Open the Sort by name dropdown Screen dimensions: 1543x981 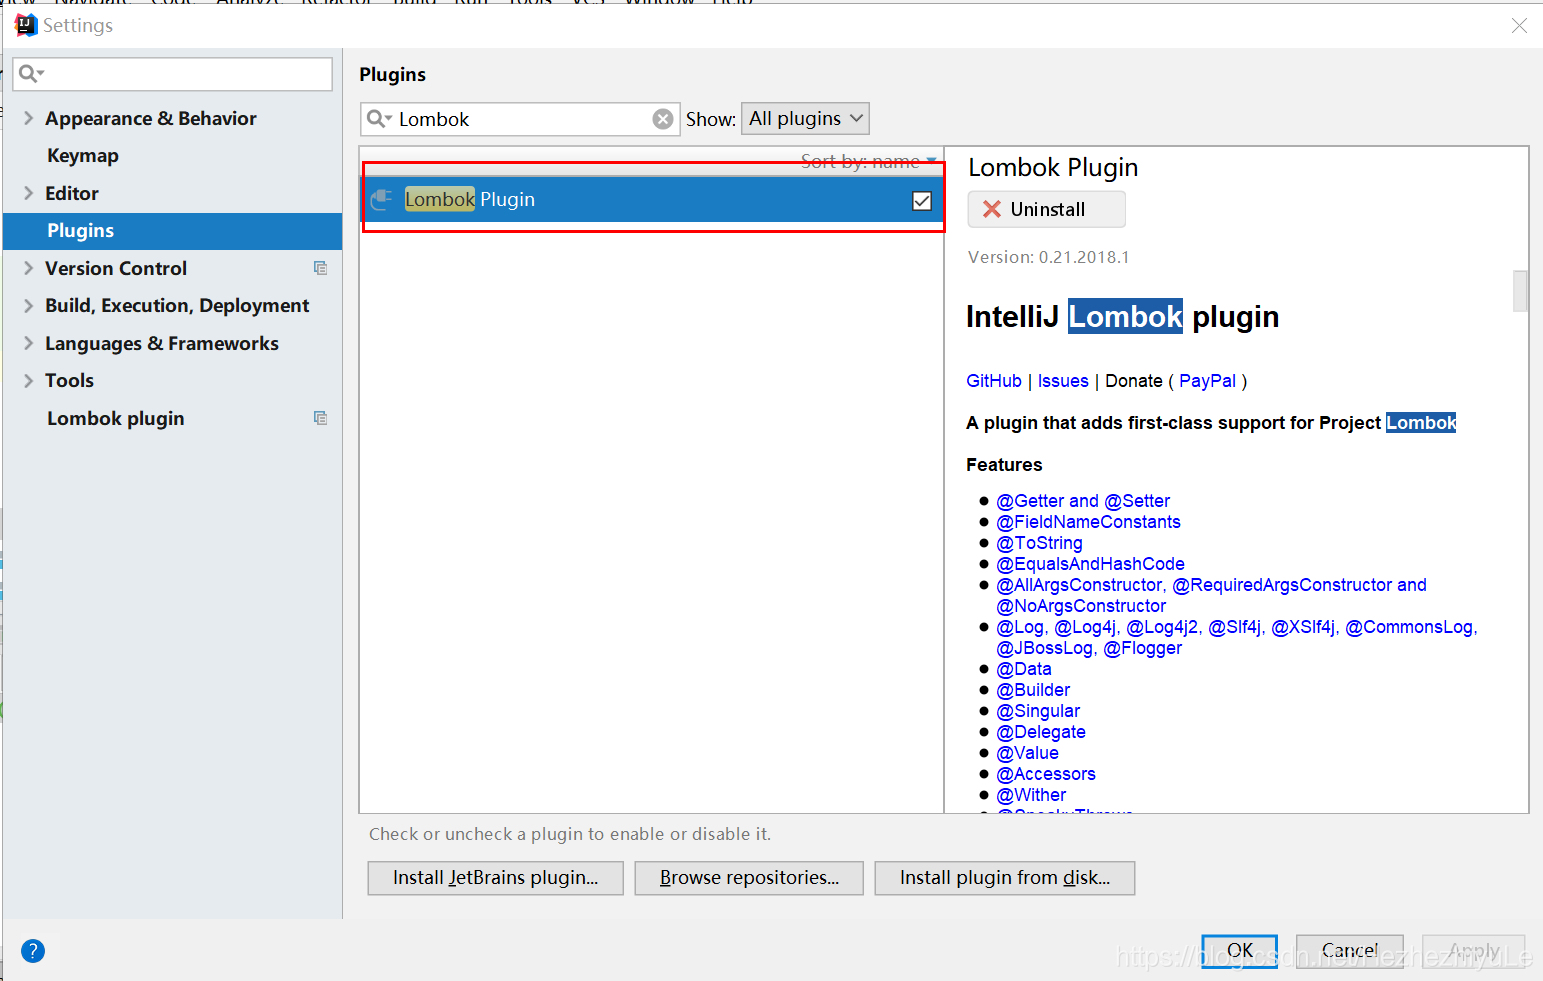[x=869, y=161]
